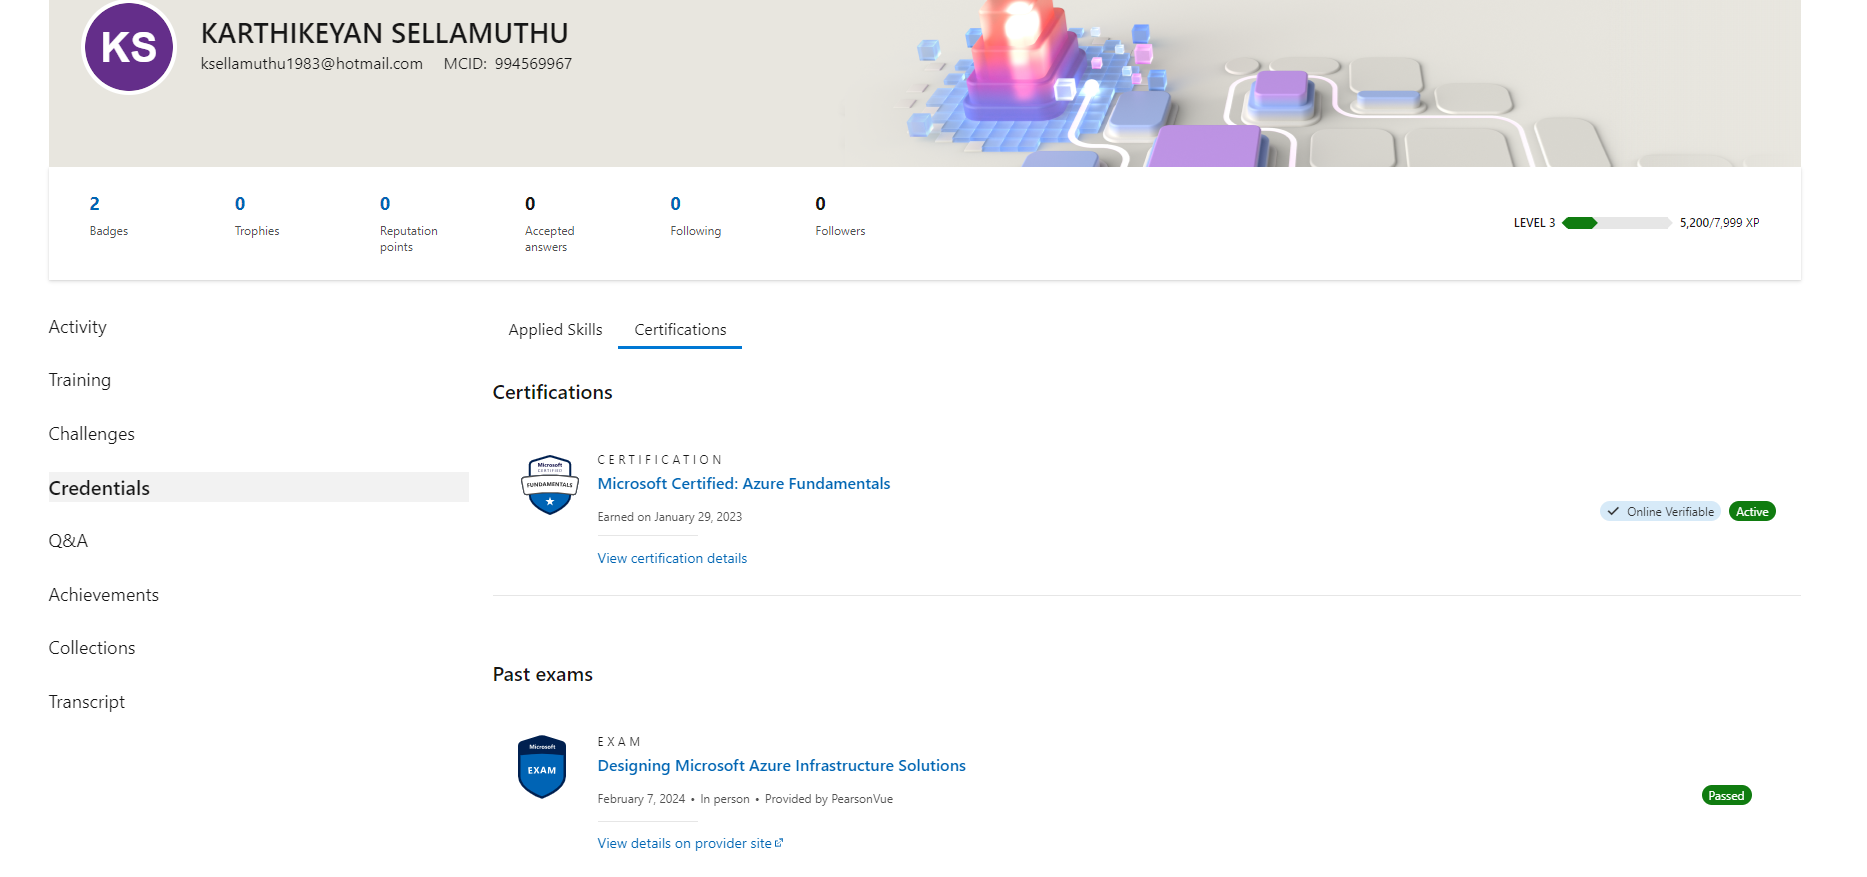Image resolution: width=1867 pixels, height=877 pixels.
Task: Click the Level 3 XP progress bar
Action: tap(1616, 223)
